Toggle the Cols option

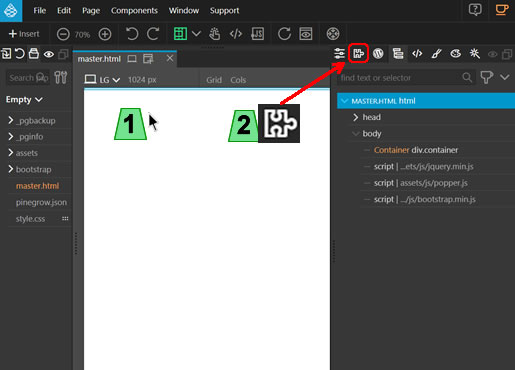[x=238, y=80]
